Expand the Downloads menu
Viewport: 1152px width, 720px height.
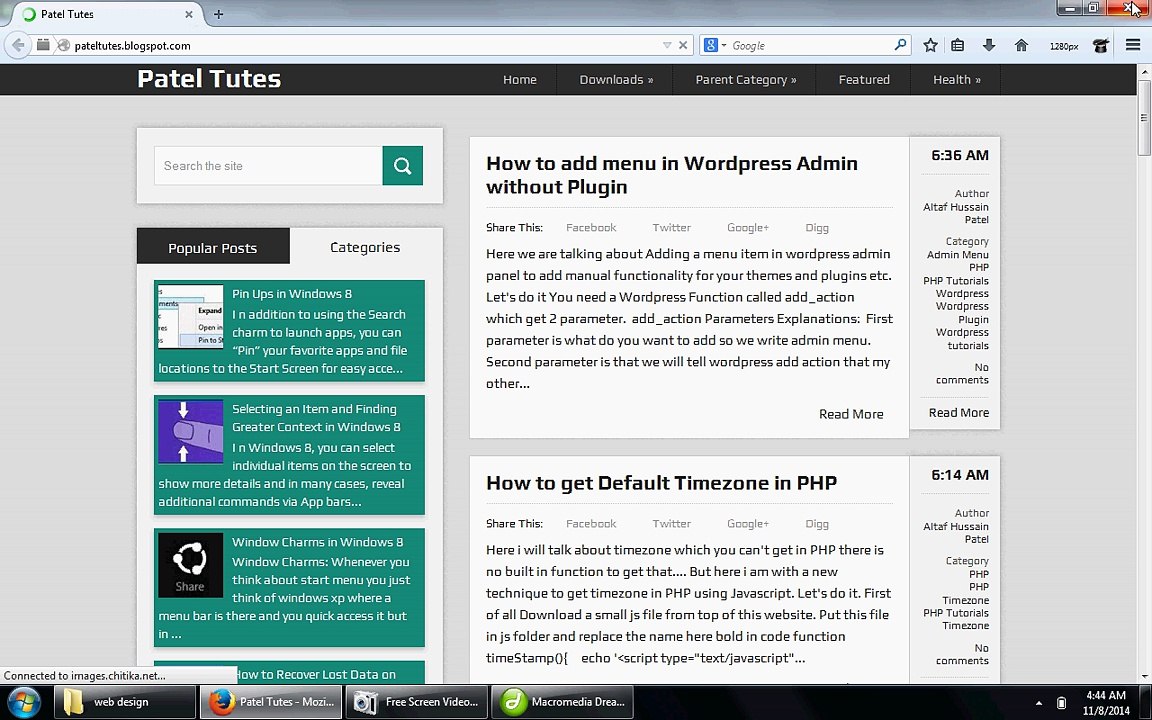point(616,79)
